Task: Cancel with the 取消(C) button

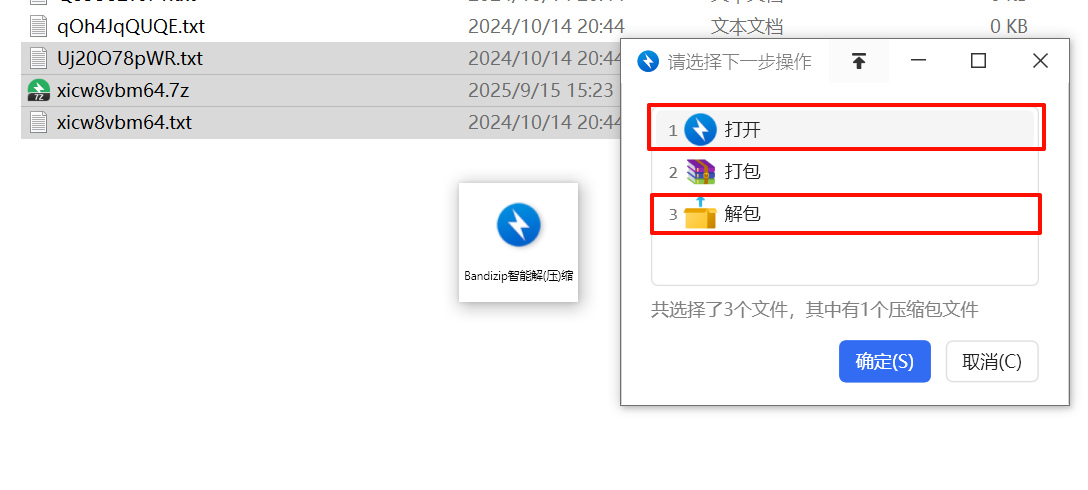Action: 992,361
